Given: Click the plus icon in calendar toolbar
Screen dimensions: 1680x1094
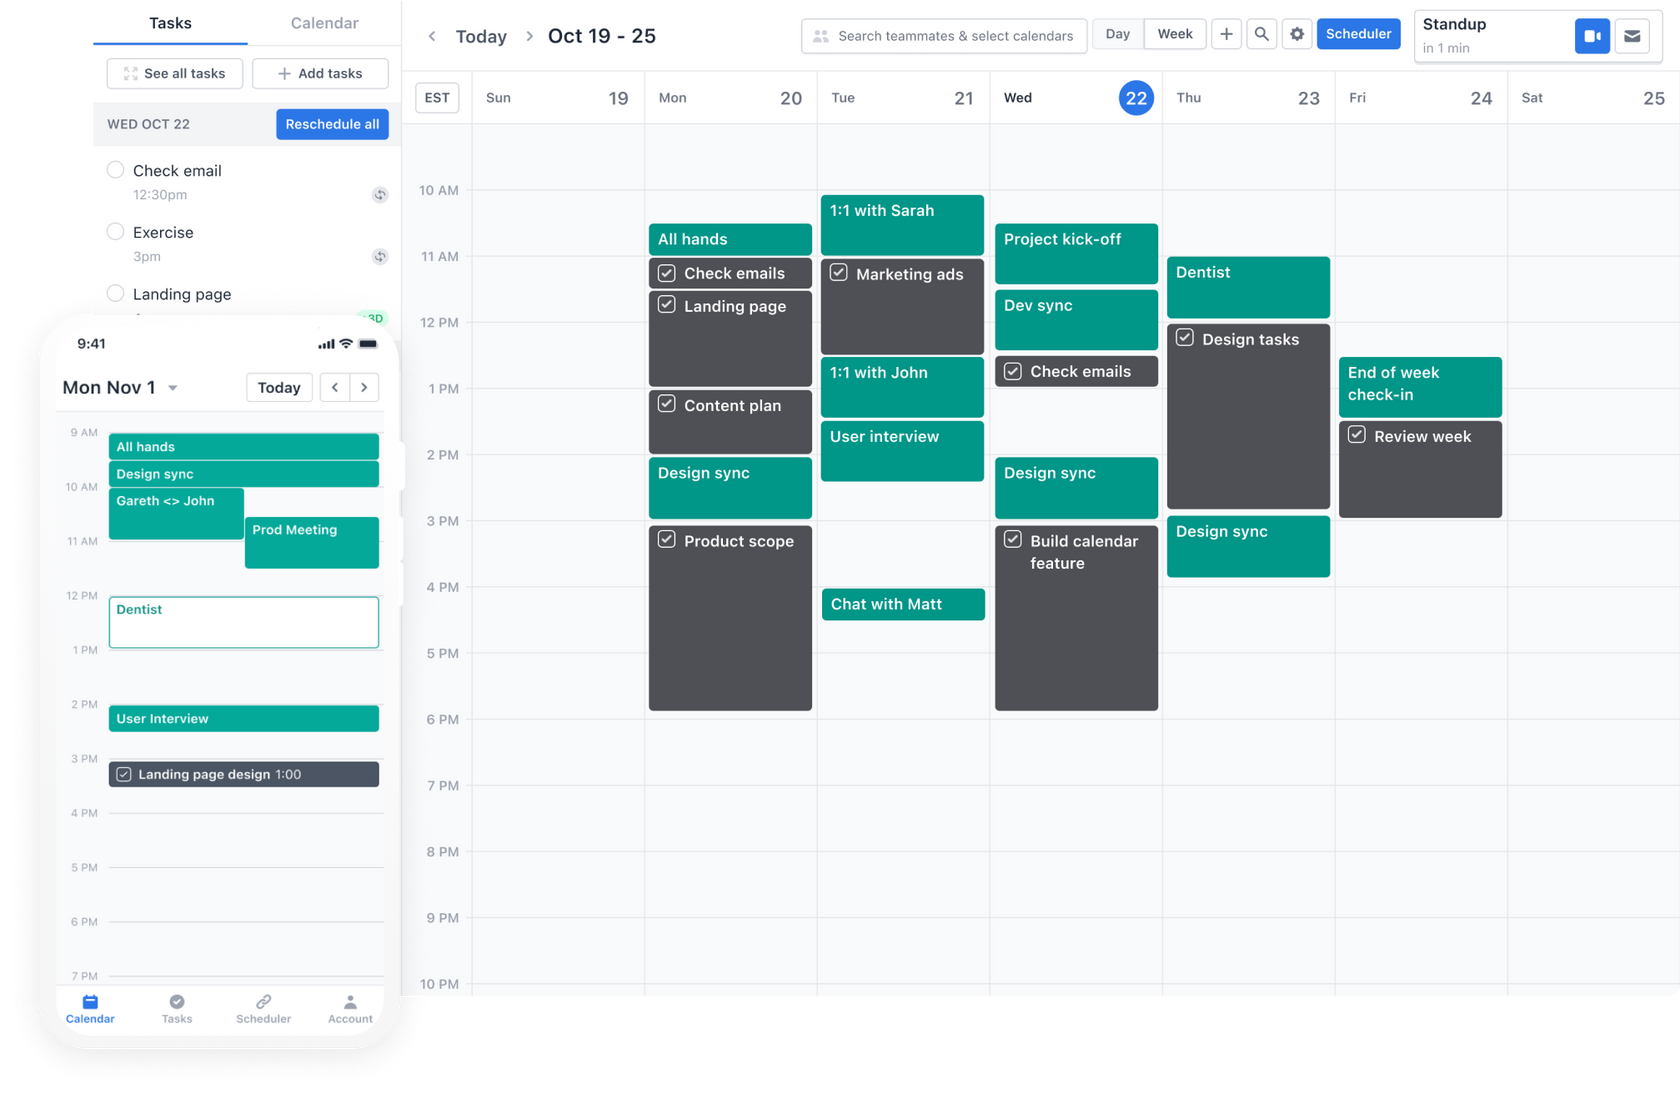Looking at the screenshot, I should point(1226,34).
